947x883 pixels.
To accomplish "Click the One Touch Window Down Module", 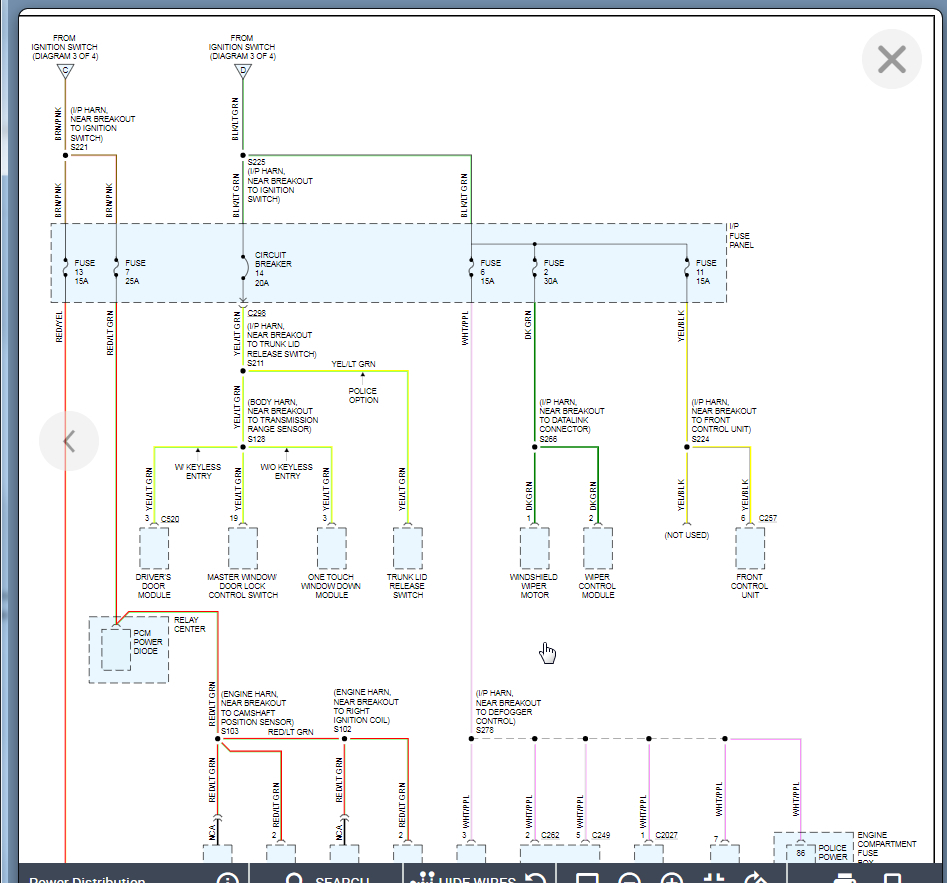I will click(332, 549).
